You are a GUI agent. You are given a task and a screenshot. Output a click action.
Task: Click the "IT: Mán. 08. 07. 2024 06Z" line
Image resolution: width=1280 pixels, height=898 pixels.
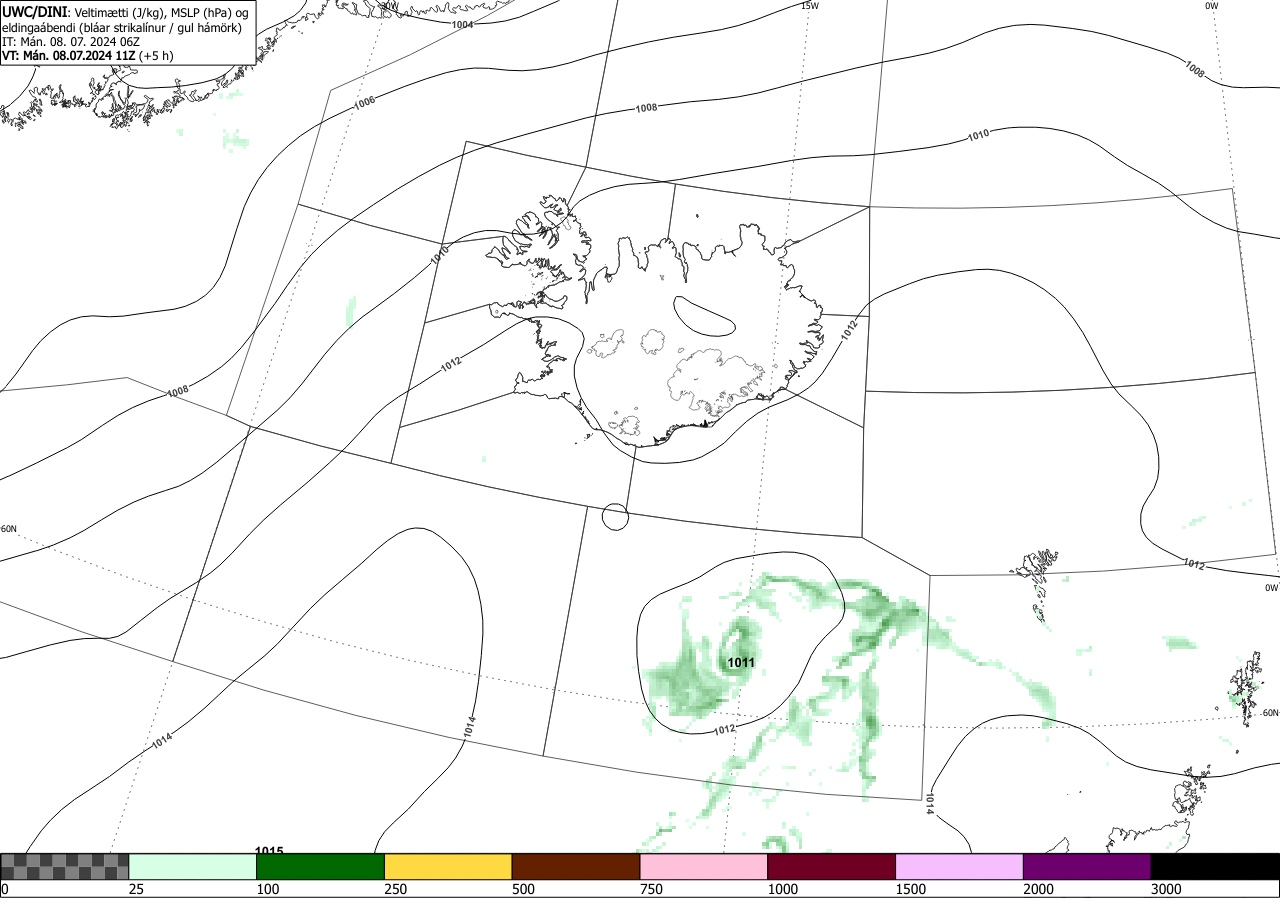tap(69, 42)
